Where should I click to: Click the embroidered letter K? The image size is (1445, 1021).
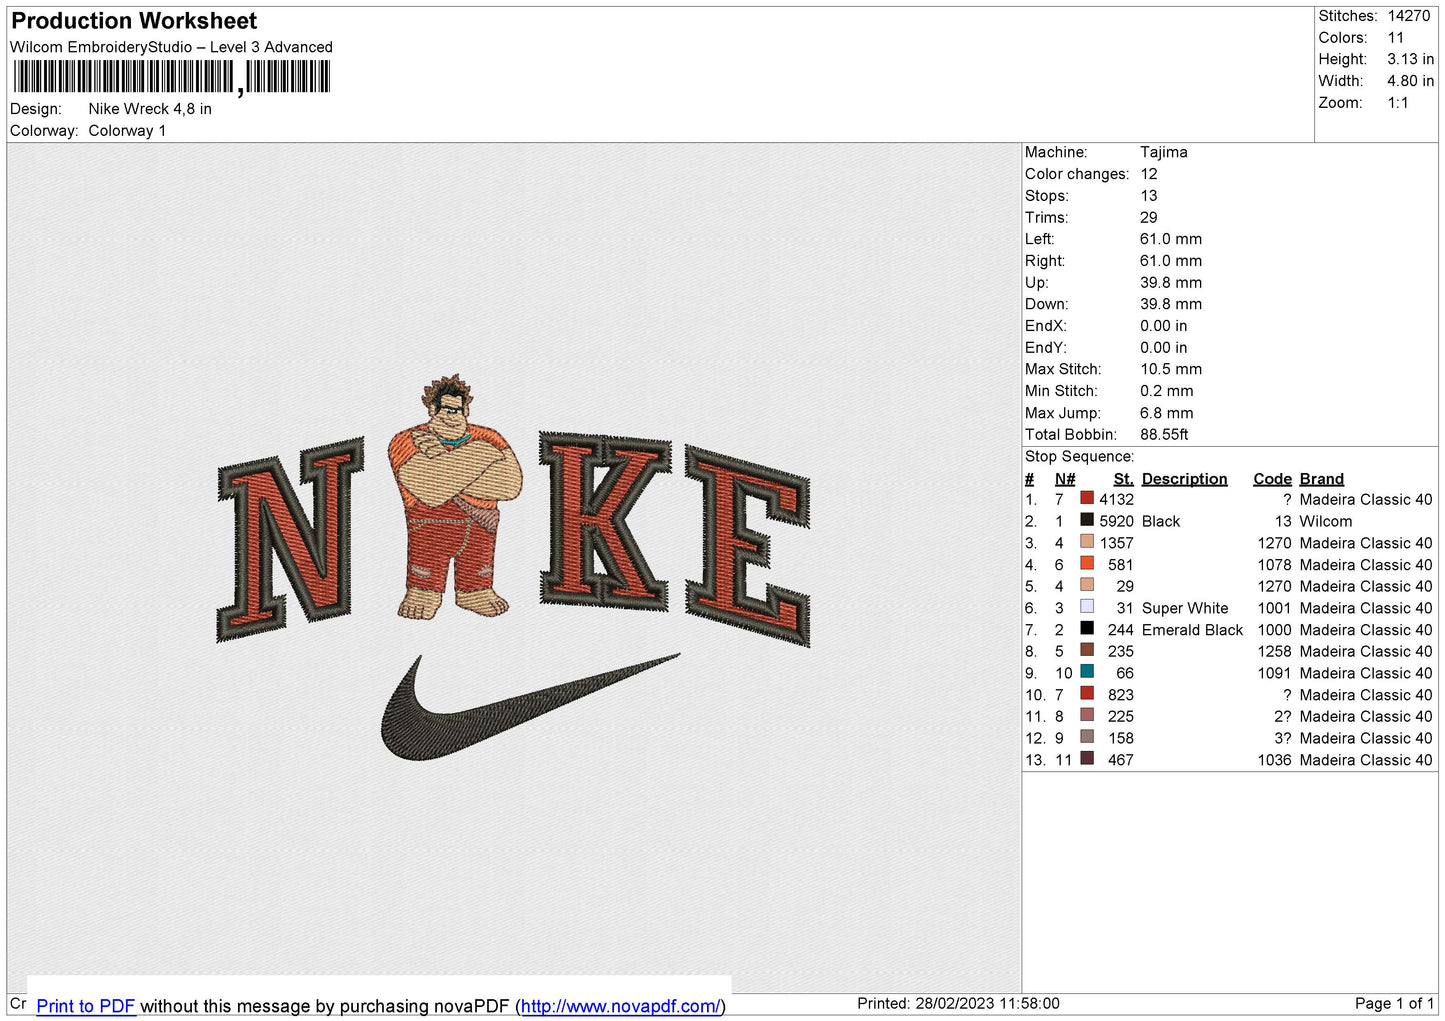click(x=605, y=520)
